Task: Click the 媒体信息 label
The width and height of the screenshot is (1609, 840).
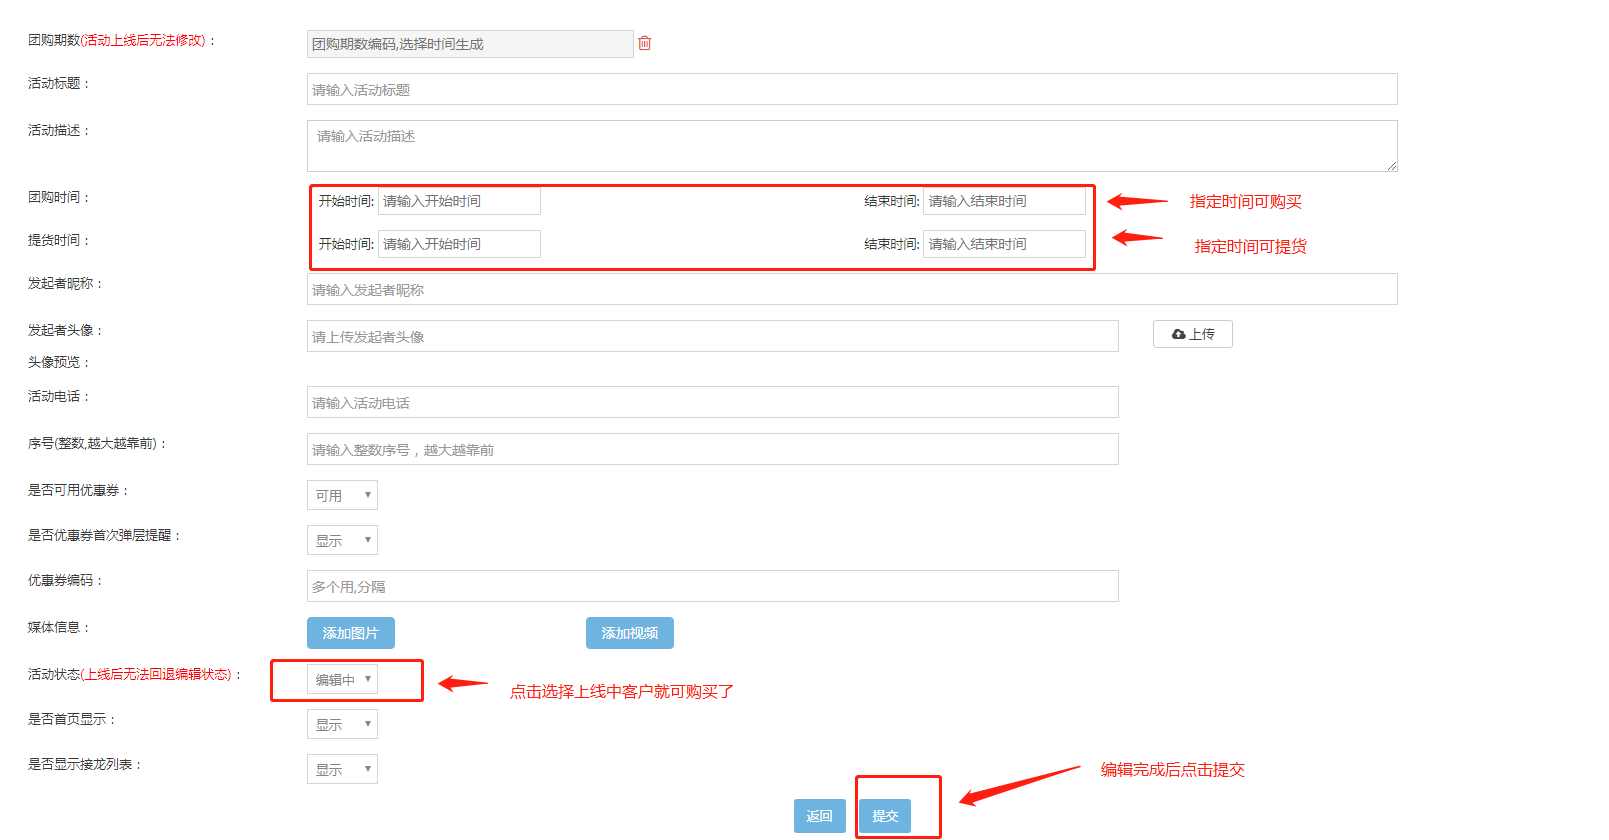Action: tap(59, 627)
